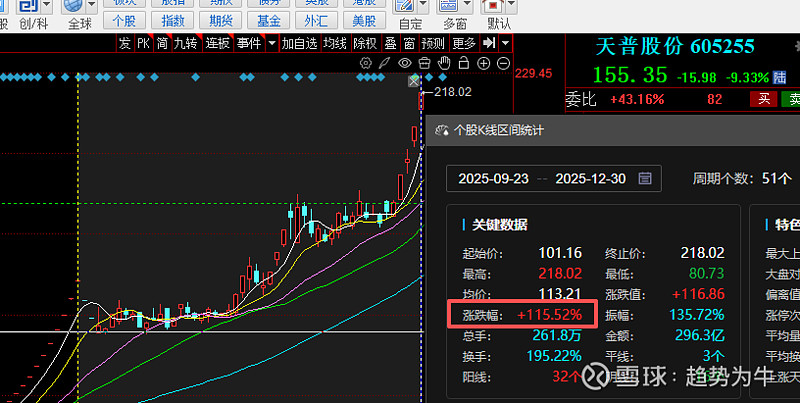The height and width of the screenshot is (403, 800).
Task: Select the 个股 category button
Action: (124, 21)
